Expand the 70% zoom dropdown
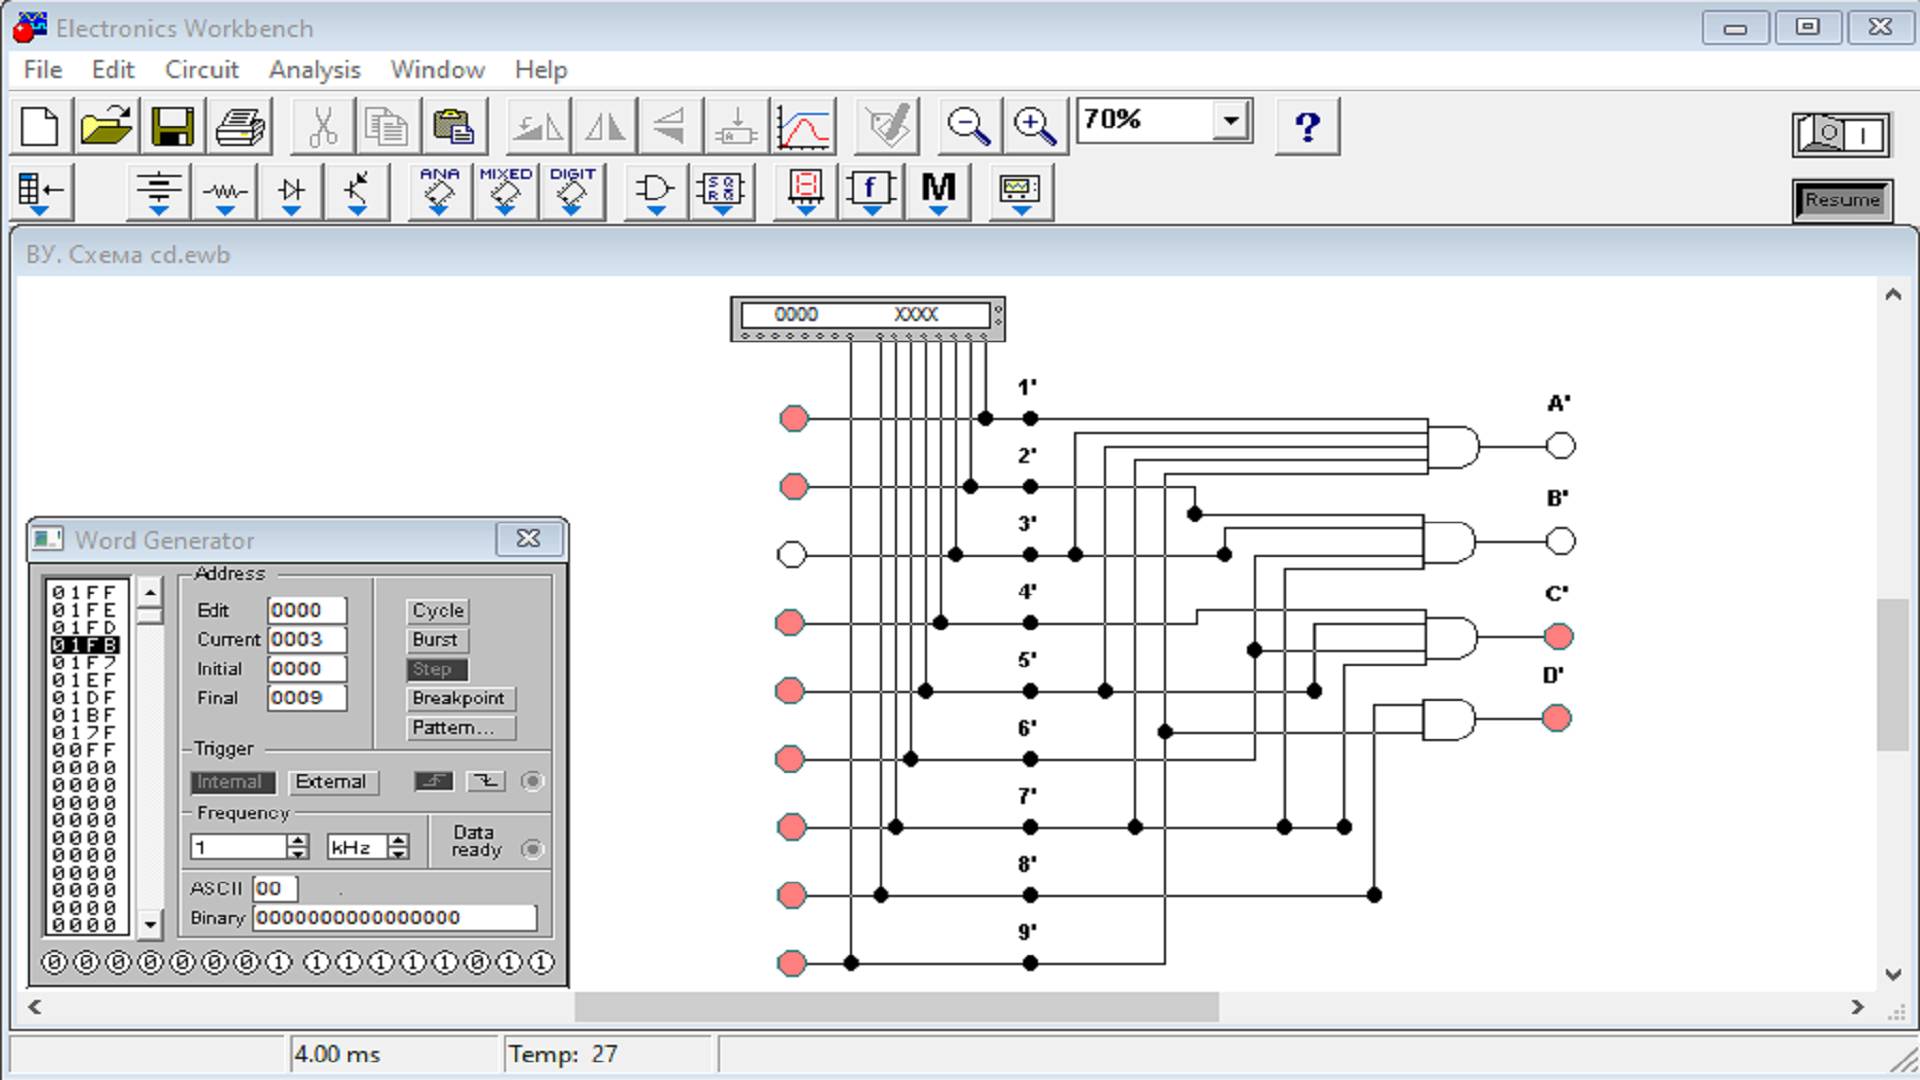Screen dimensions: 1920x1080 point(1231,121)
